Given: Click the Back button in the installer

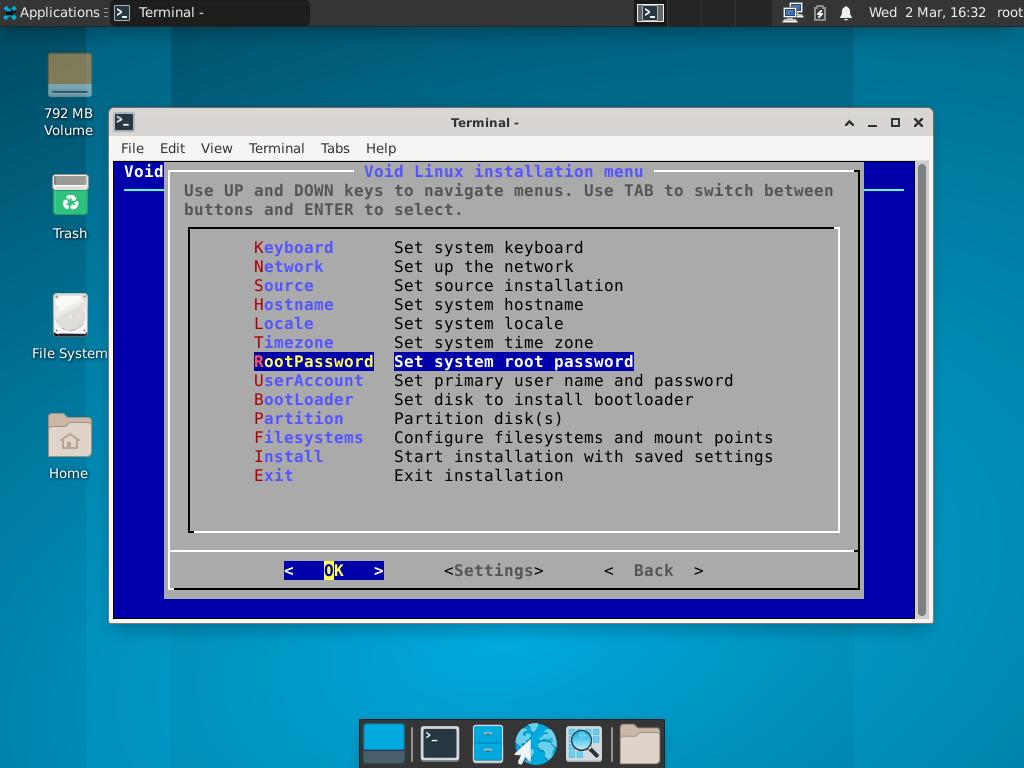Looking at the screenshot, I should [x=654, y=570].
